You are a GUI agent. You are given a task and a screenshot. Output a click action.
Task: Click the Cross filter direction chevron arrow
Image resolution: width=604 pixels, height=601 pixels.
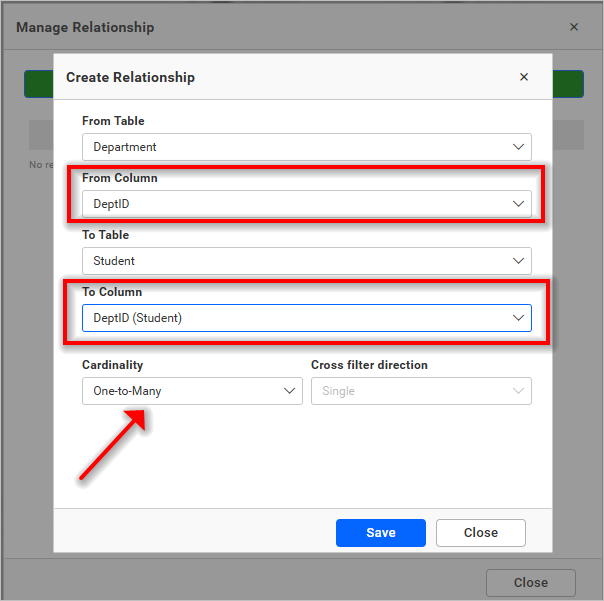[518, 391]
